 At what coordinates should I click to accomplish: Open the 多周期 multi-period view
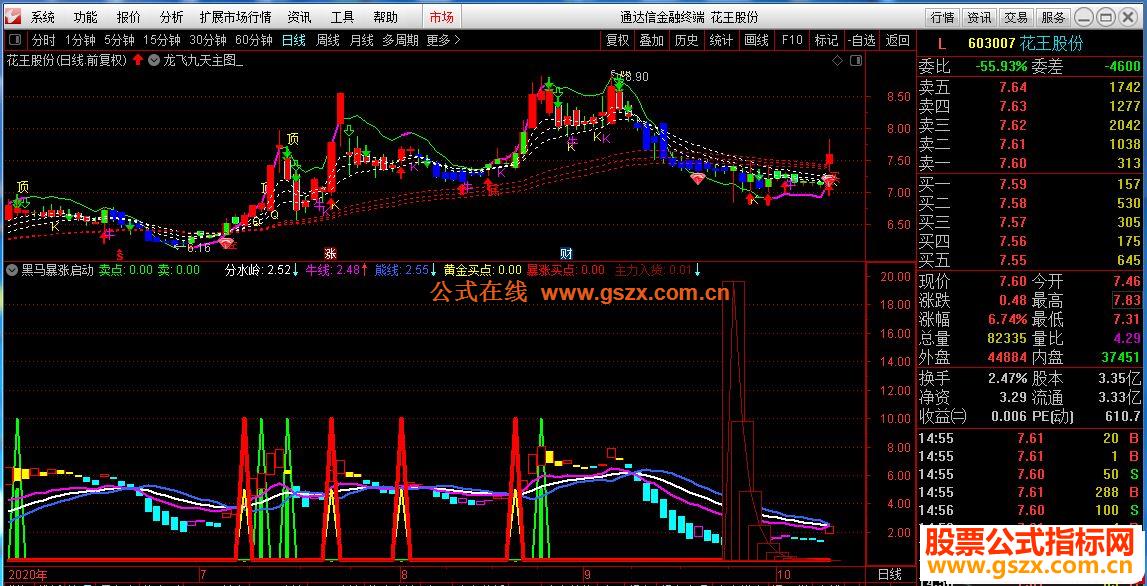click(400, 40)
